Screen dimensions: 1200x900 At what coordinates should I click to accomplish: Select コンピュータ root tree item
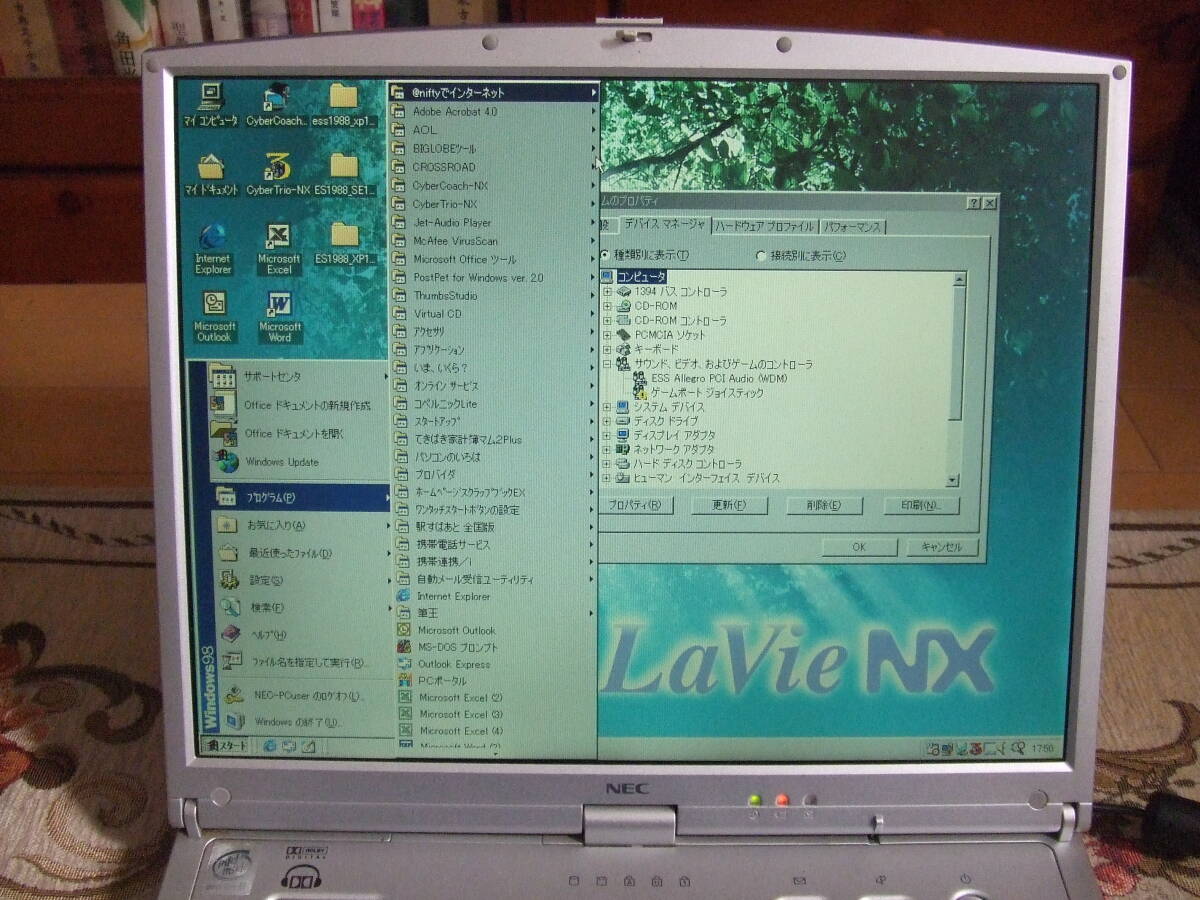click(641, 277)
